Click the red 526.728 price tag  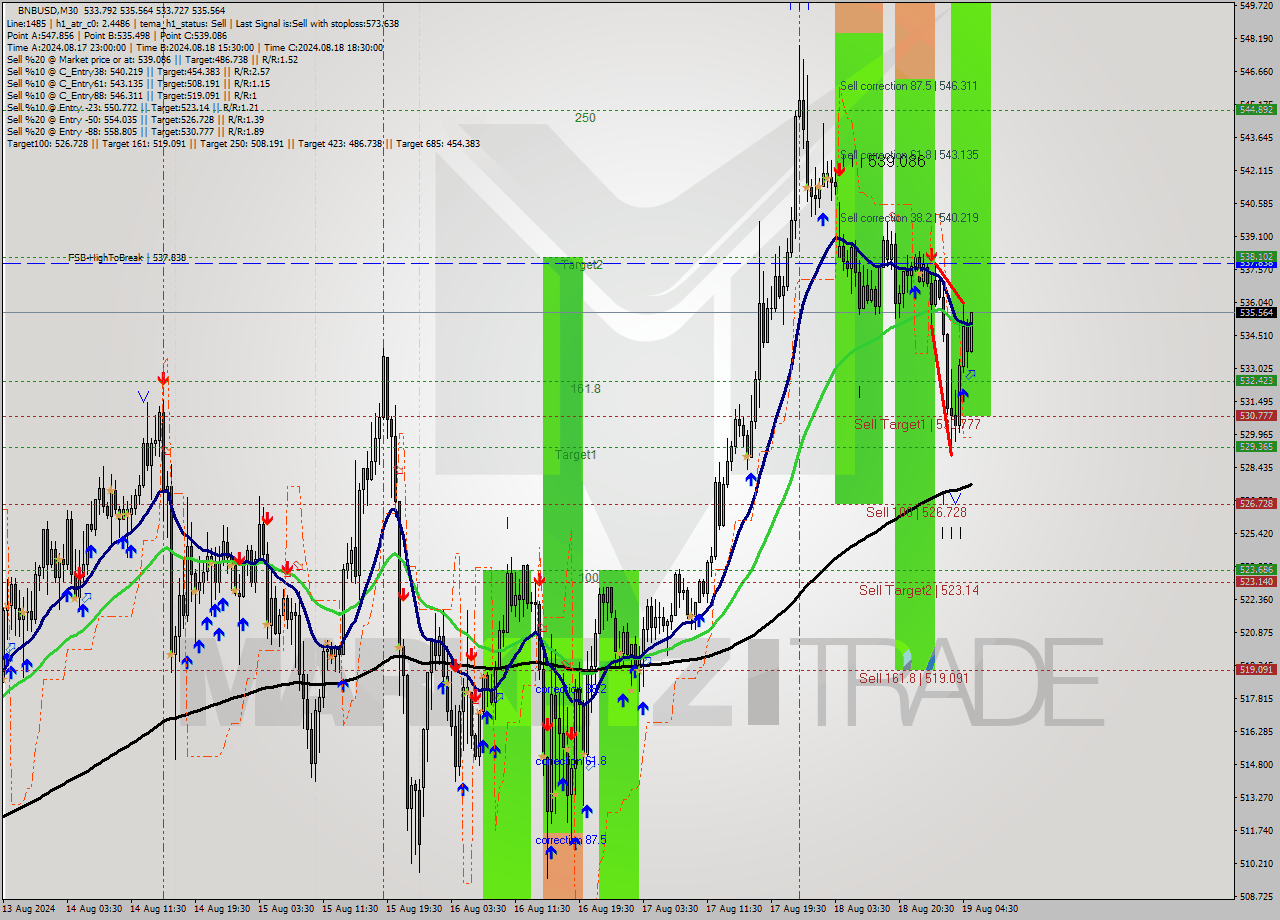[1256, 503]
